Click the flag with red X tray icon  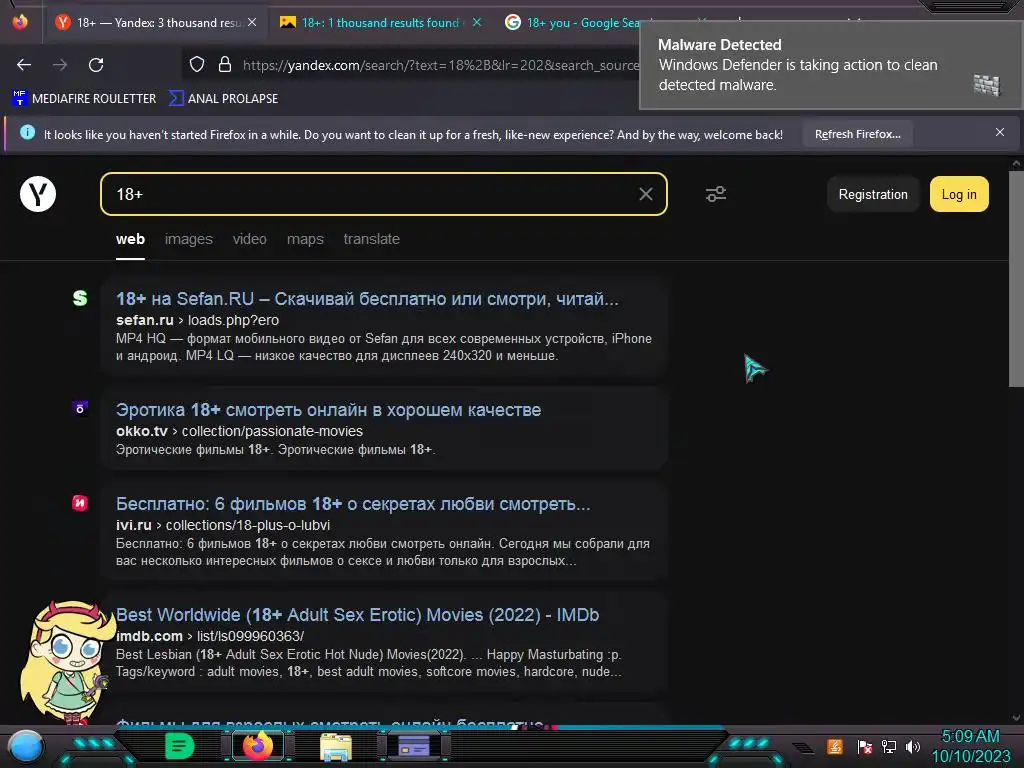point(864,746)
